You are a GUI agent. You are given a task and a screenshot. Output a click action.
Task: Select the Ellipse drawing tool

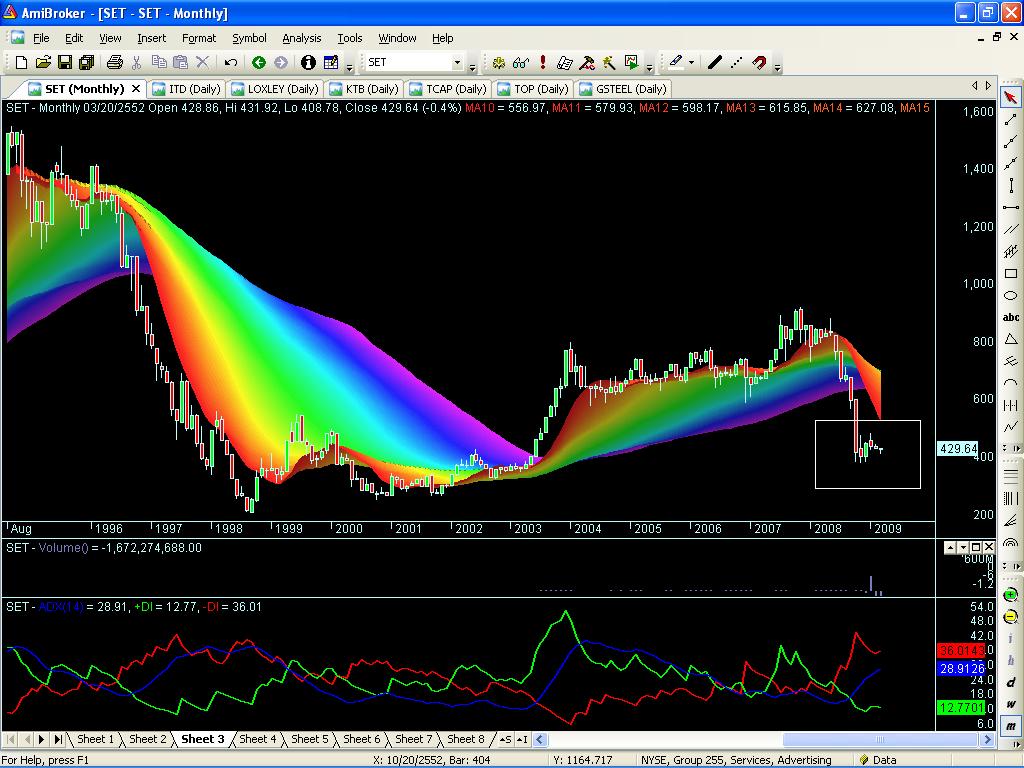coord(1011,295)
